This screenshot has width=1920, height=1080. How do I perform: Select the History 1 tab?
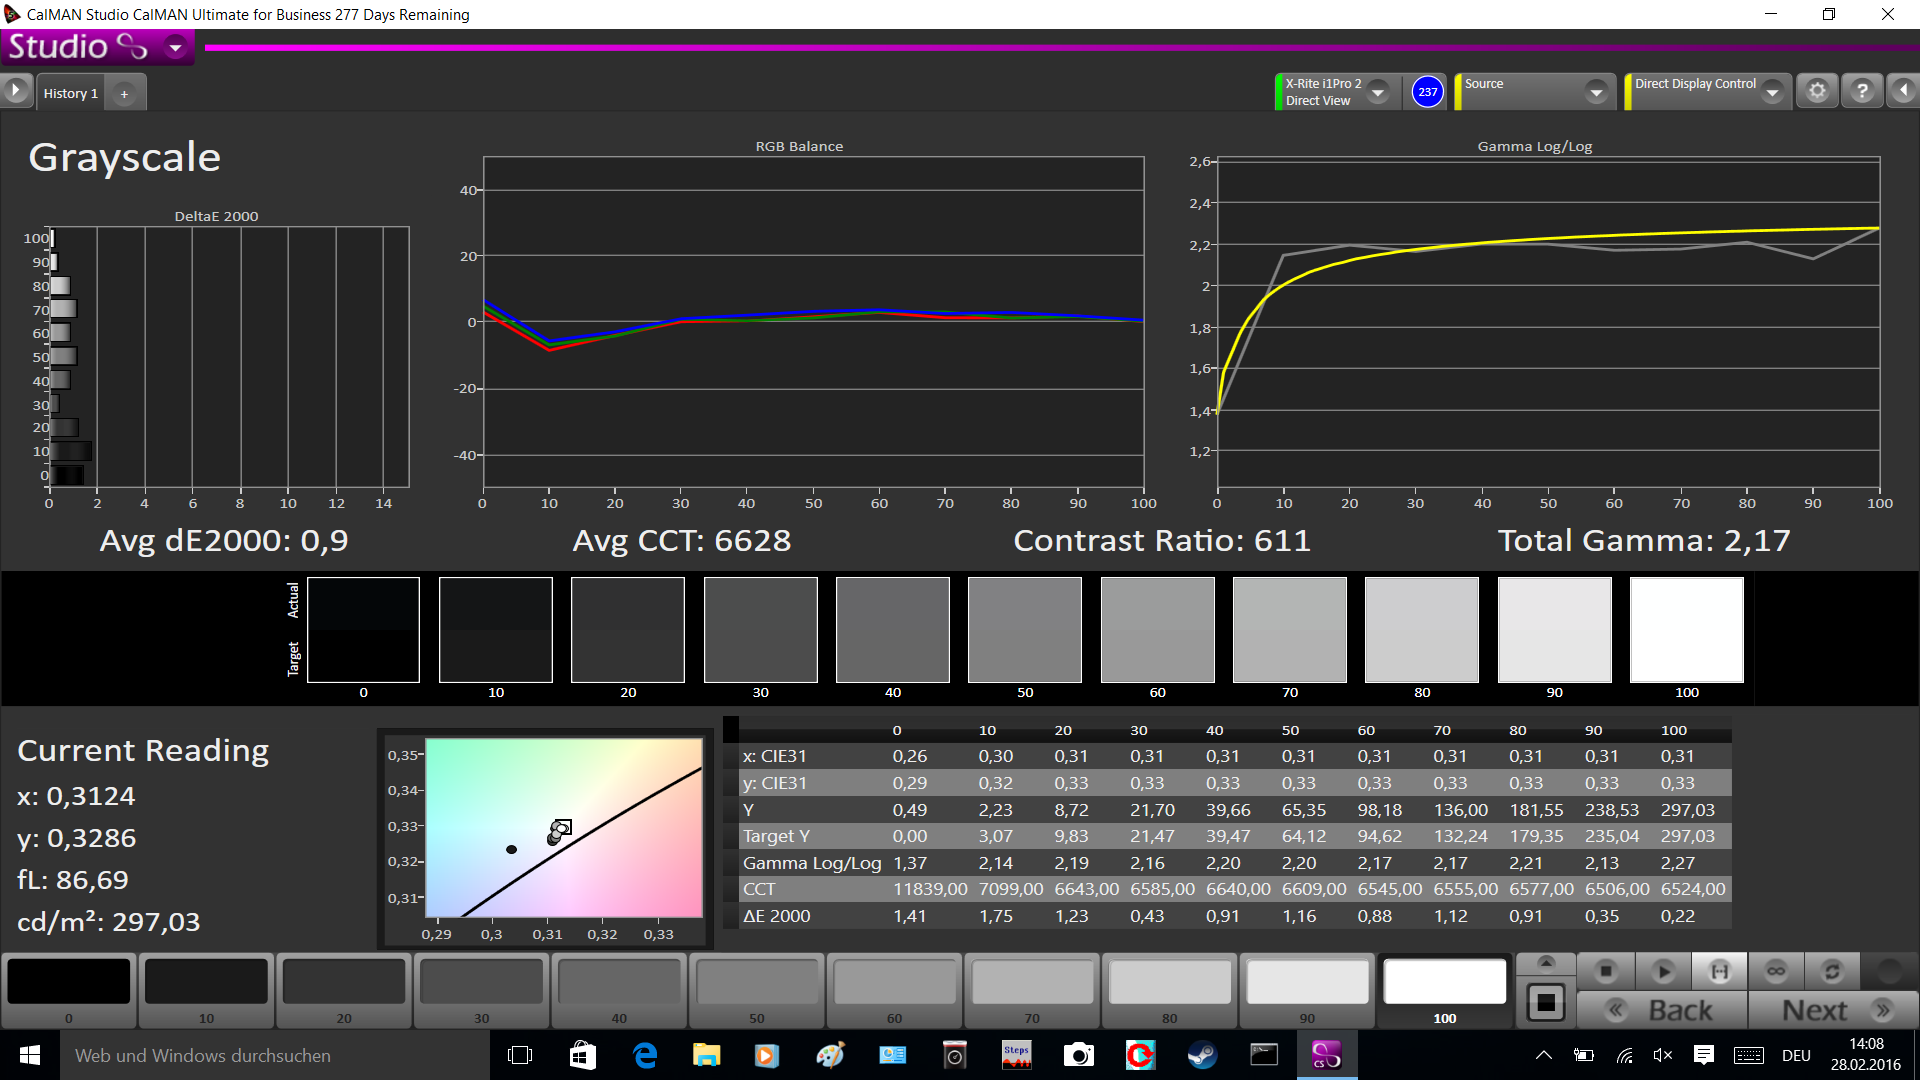pyautogui.click(x=70, y=93)
